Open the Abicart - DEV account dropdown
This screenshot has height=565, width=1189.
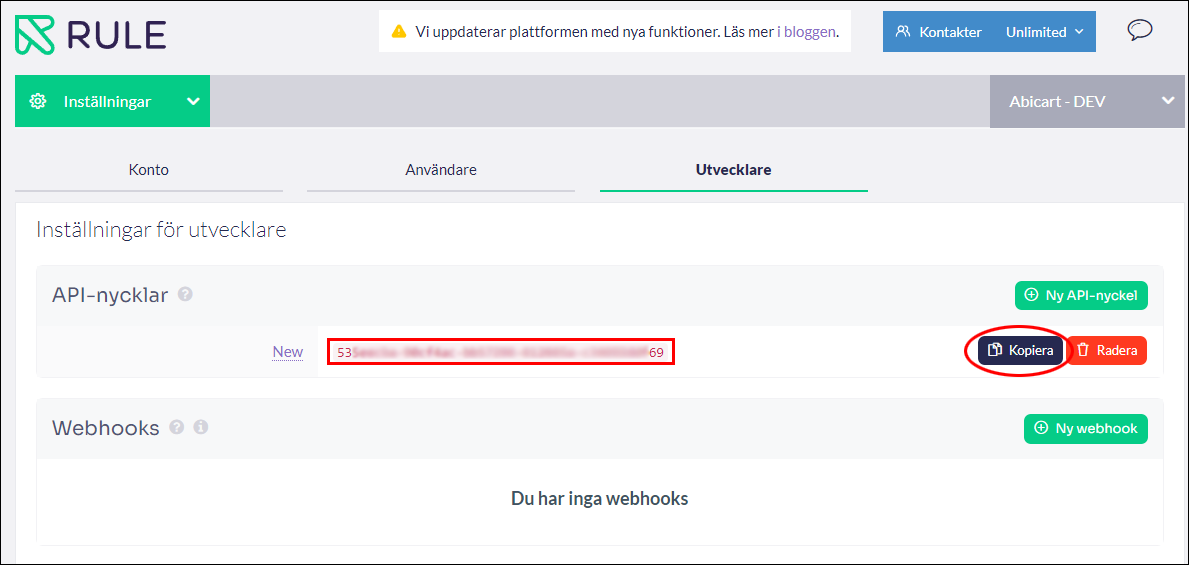pos(1167,101)
